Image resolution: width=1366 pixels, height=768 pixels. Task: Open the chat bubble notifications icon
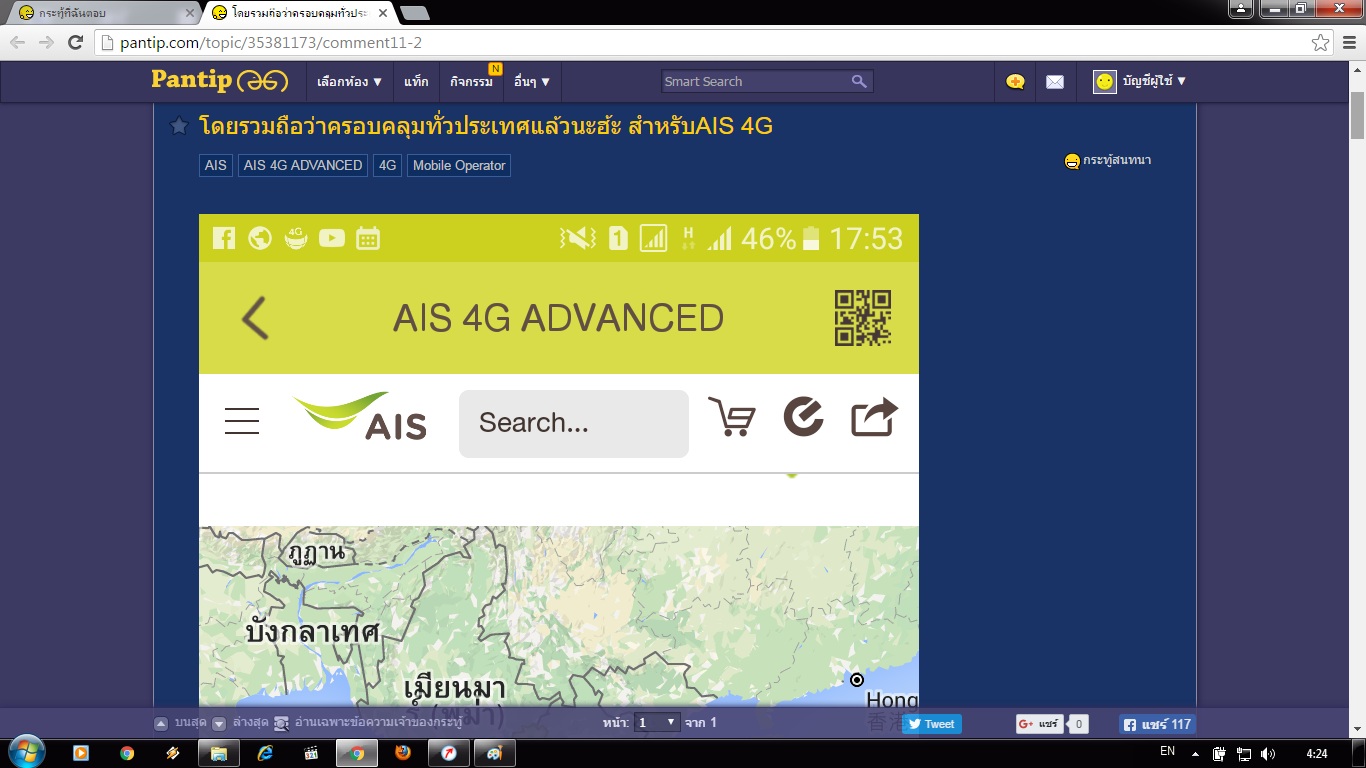point(1015,82)
